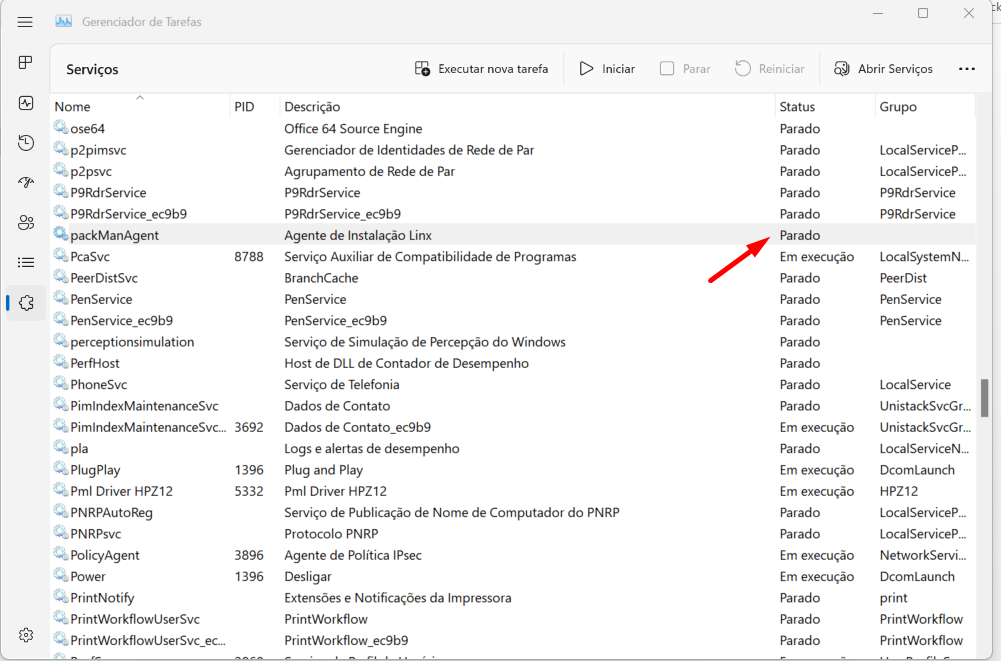This screenshot has width=1001, height=661.
Task: Click description Logs e alertas de desempenho
Action: pyautogui.click(x=372, y=448)
